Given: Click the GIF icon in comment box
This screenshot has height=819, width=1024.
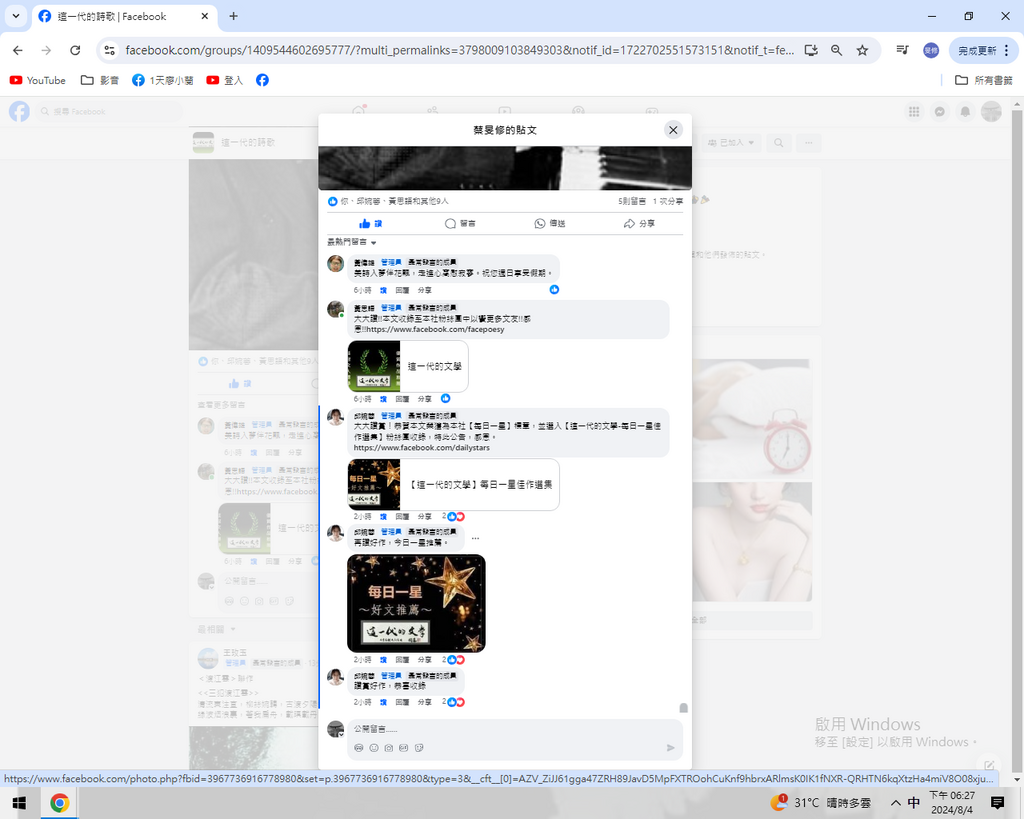Looking at the screenshot, I should (x=404, y=748).
